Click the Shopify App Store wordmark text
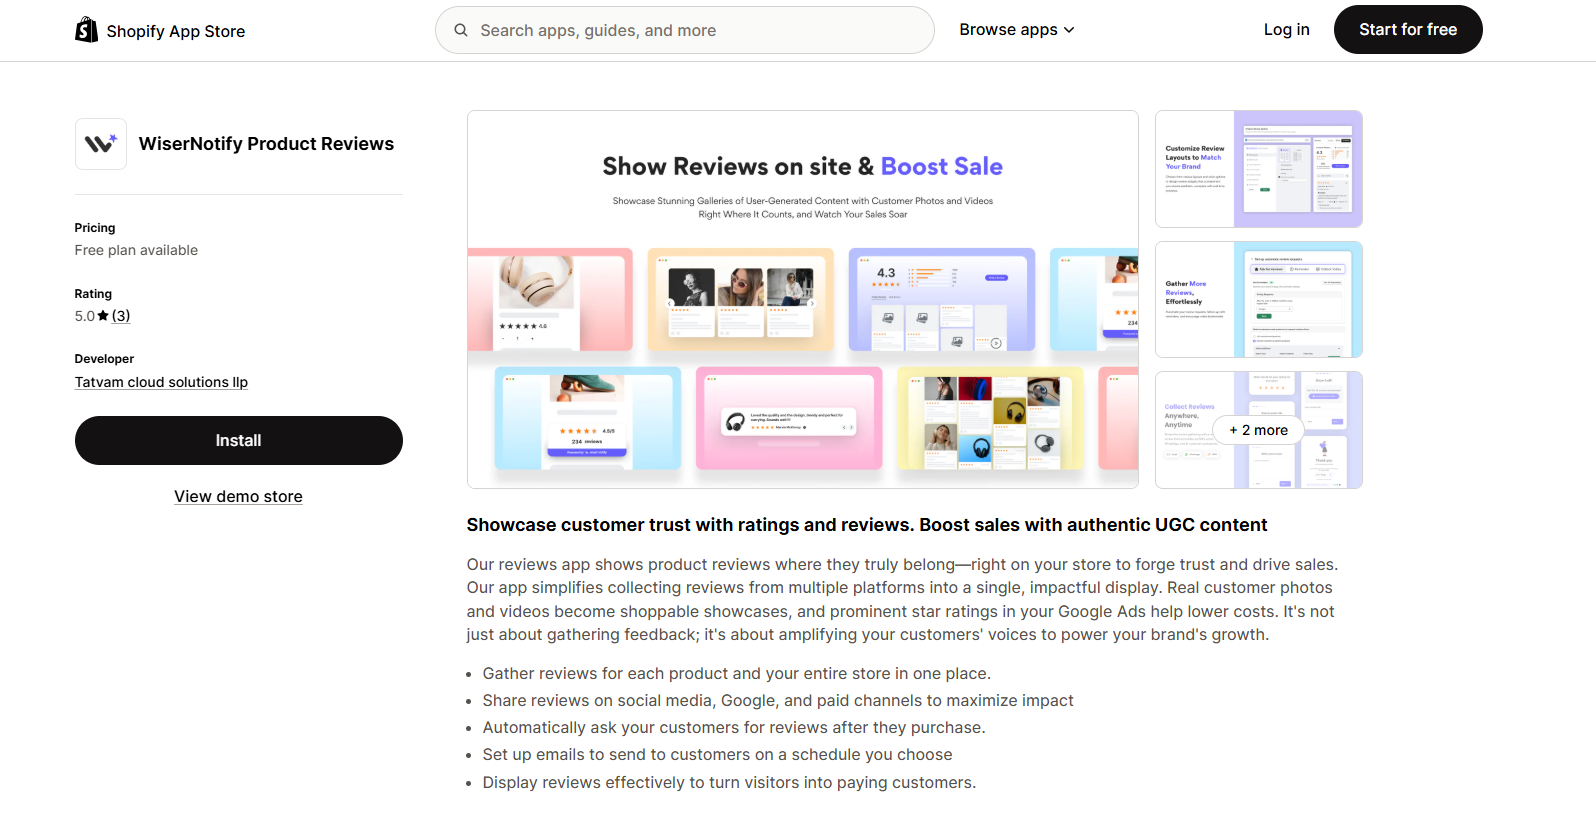The width and height of the screenshot is (1596, 824). pos(176,31)
